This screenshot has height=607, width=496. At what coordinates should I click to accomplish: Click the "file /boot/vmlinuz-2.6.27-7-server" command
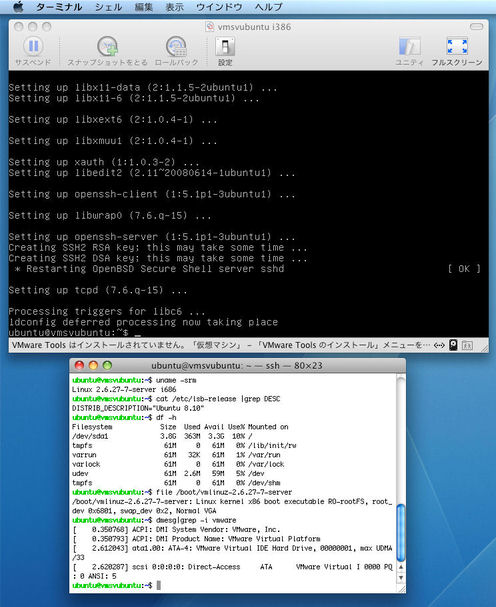coord(224,492)
